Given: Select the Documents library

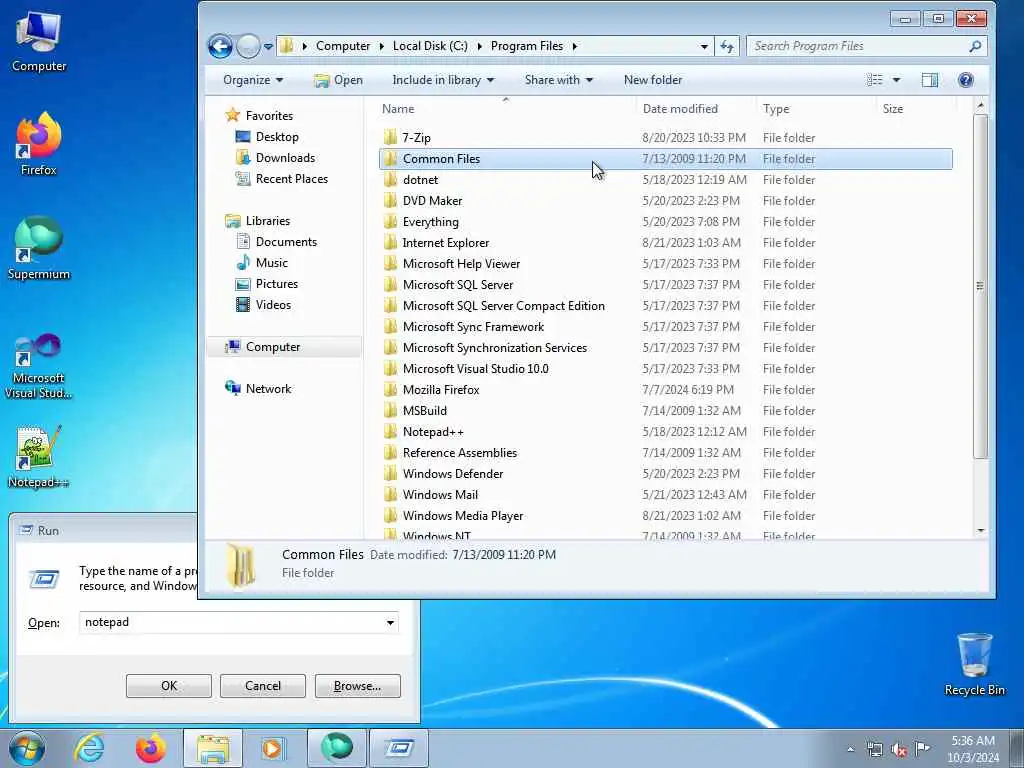Looking at the screenshot, I should [286, 242].
